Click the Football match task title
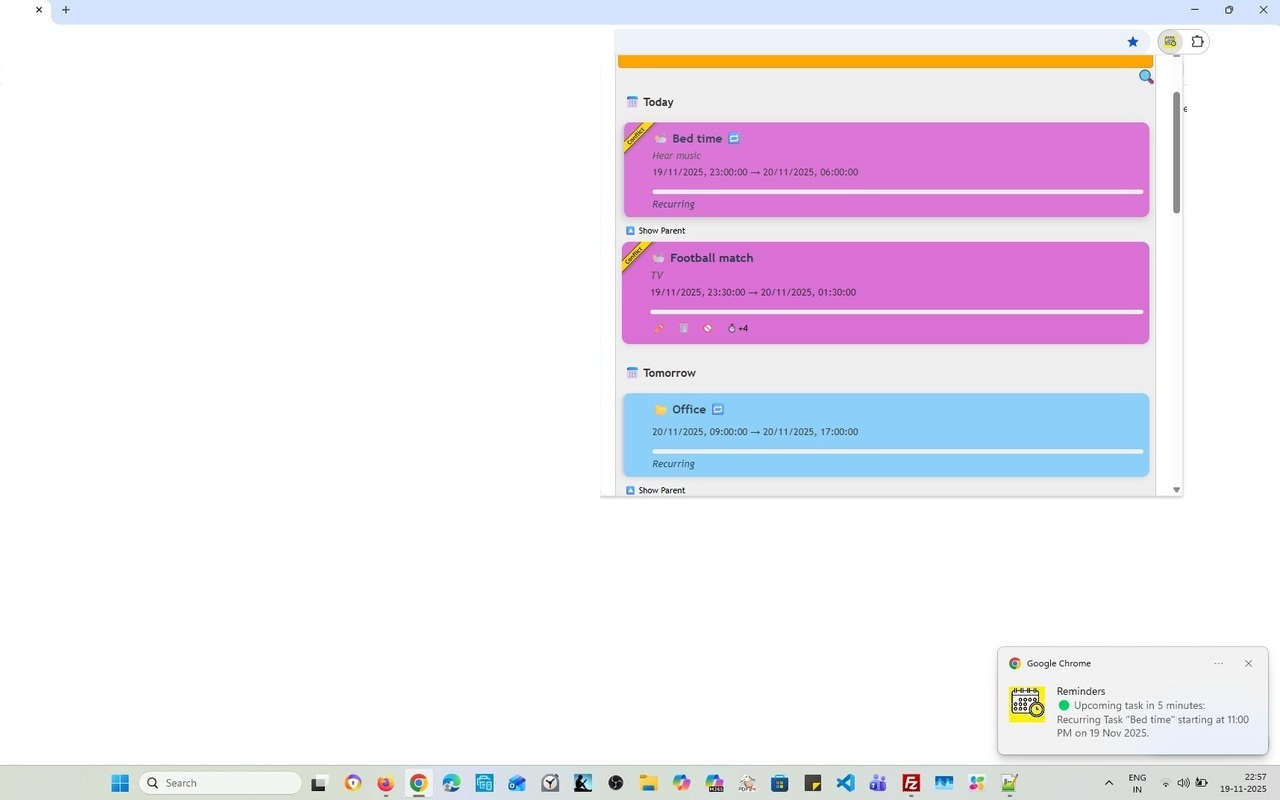Image resolution: width=1280 pixels, height=800 pixels. (x=712, y=258)
